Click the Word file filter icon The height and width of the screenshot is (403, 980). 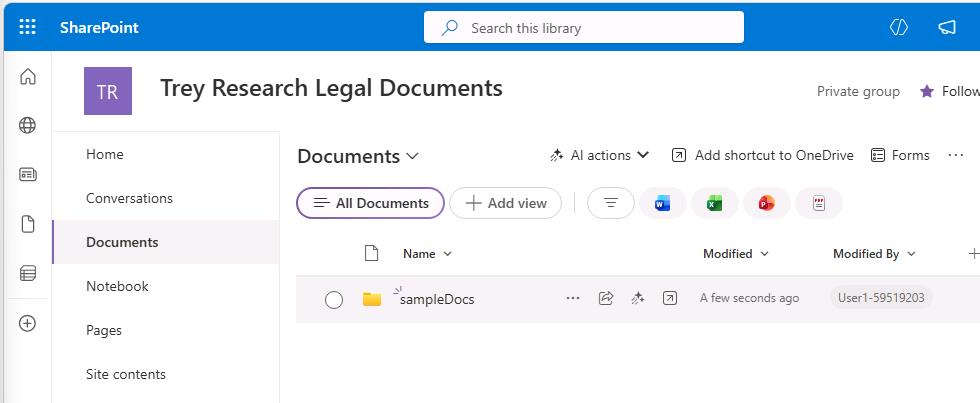662,203
